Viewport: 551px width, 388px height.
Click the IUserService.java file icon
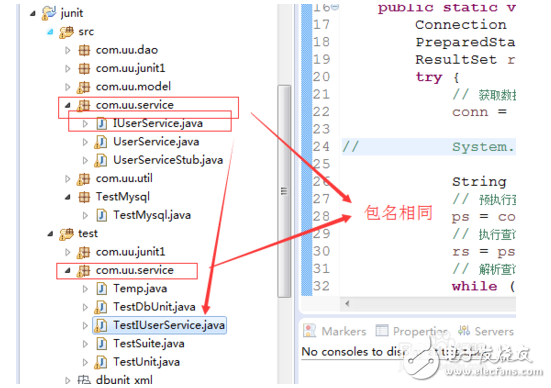tap(101, 123)
